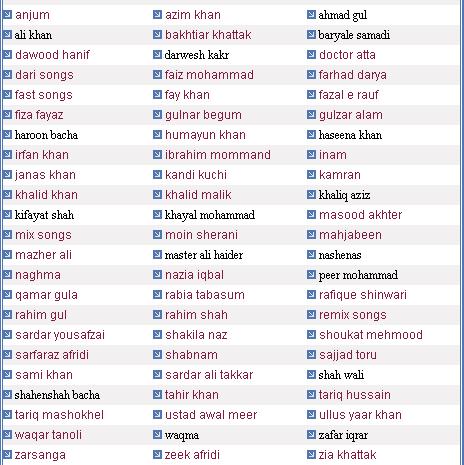
Task: Select the gulzar alam link
Action: tap(351, 115)
